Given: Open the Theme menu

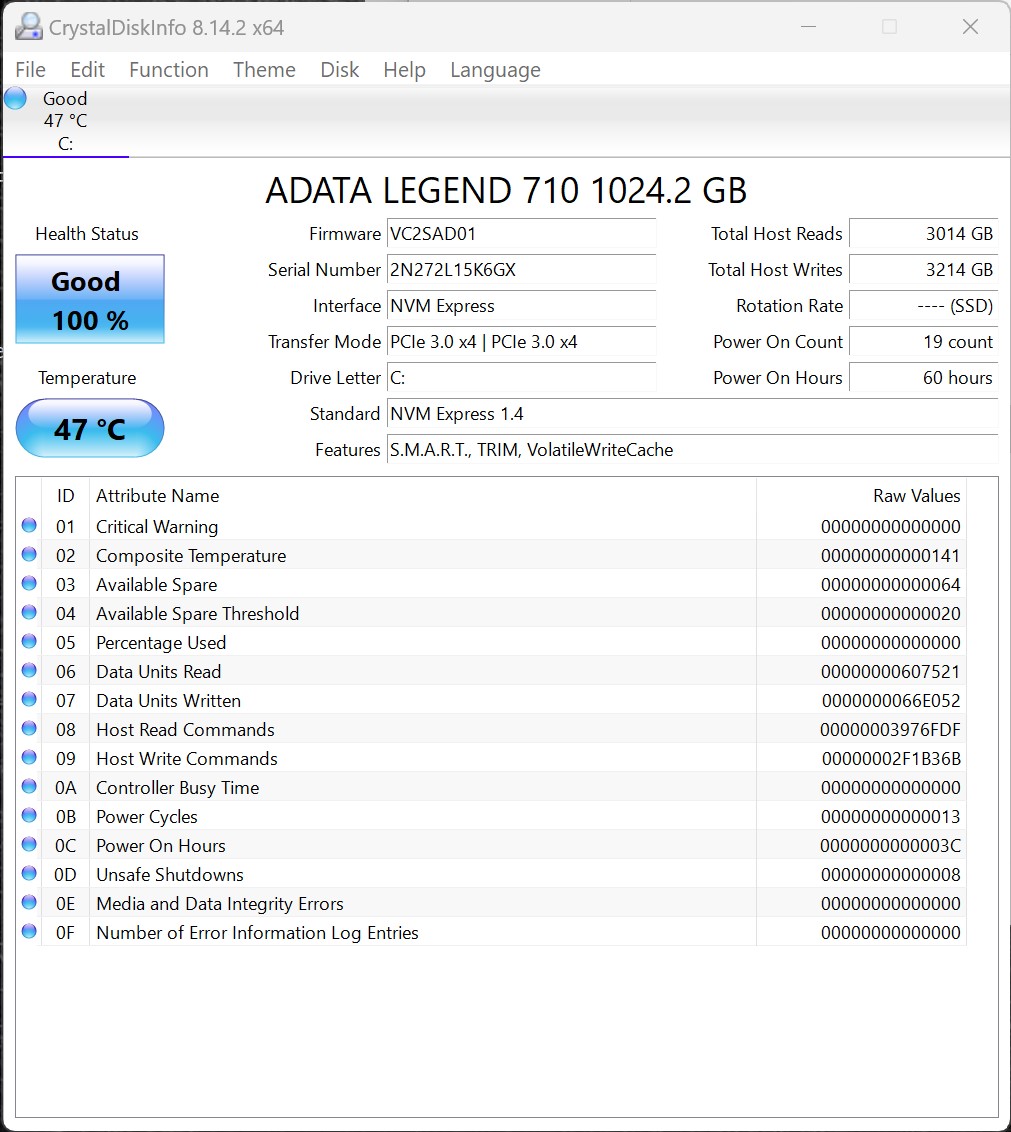Looking at the screenshot, I should click(264, 69).
